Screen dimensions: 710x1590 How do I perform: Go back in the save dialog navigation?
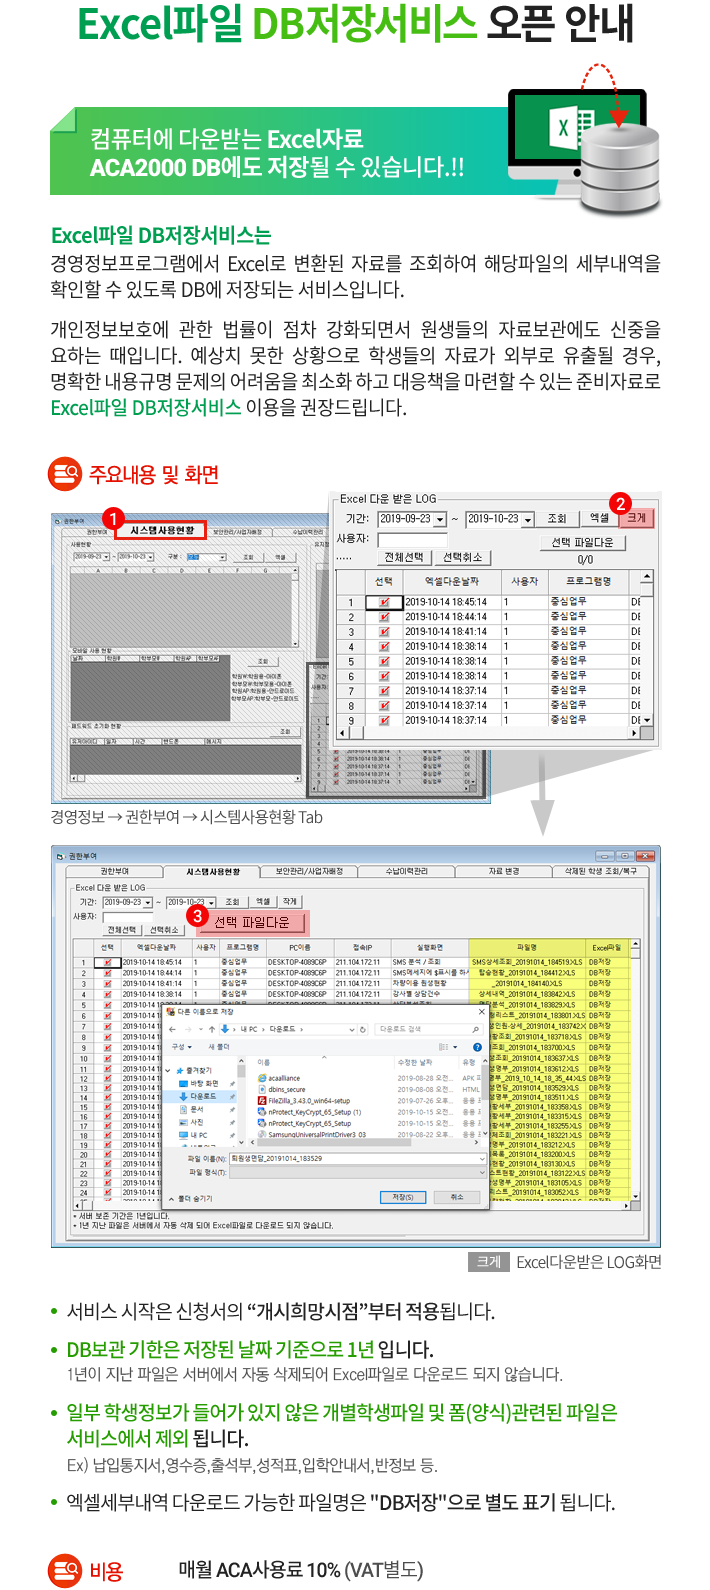(172, 1029)
